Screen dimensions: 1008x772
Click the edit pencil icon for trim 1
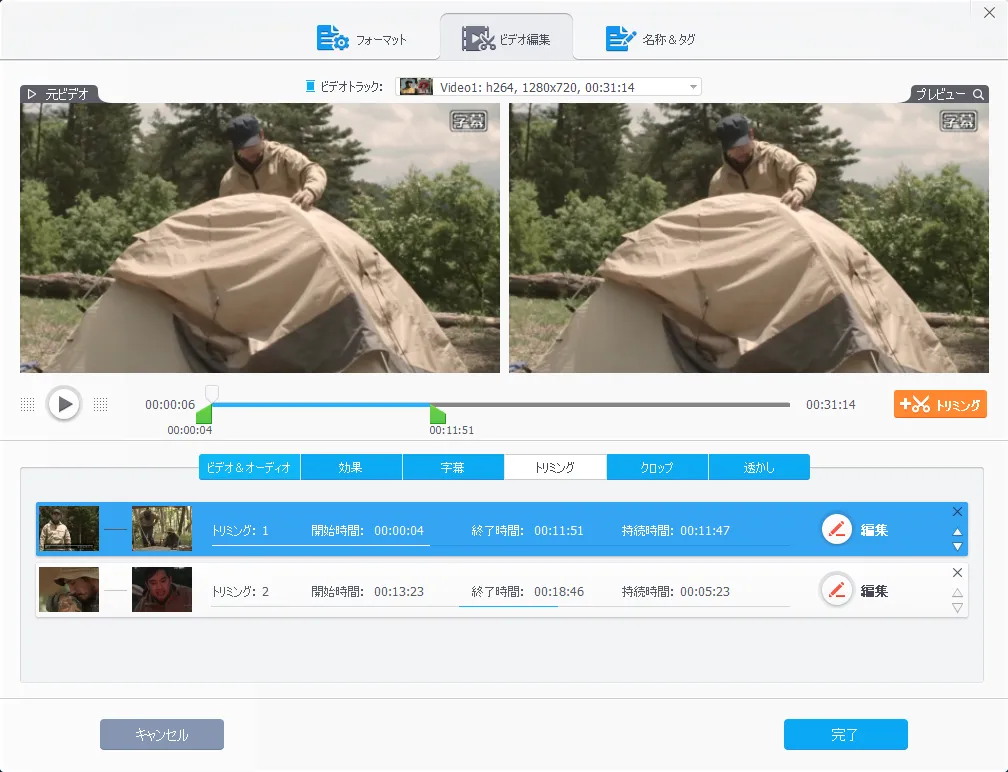coord(836,530)
